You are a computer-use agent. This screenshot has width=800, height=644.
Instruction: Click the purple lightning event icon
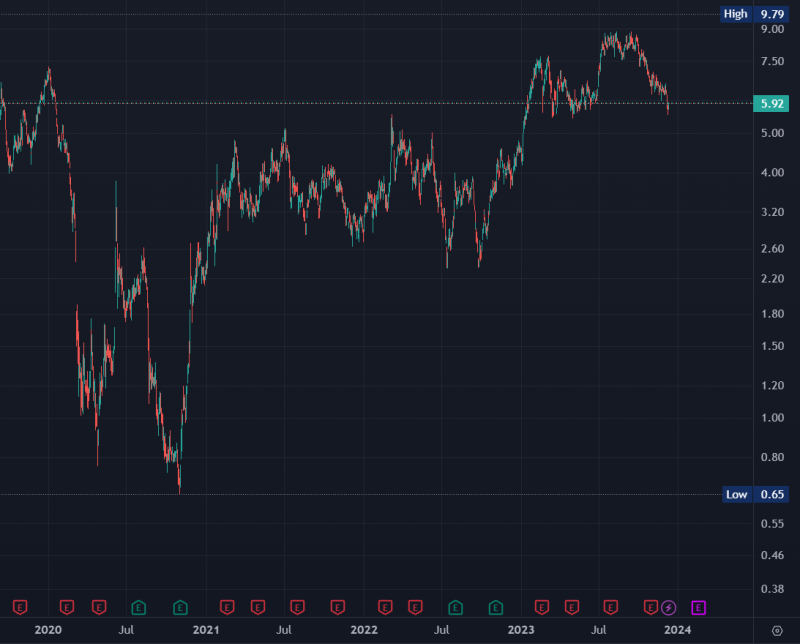(x=669, y=607)
